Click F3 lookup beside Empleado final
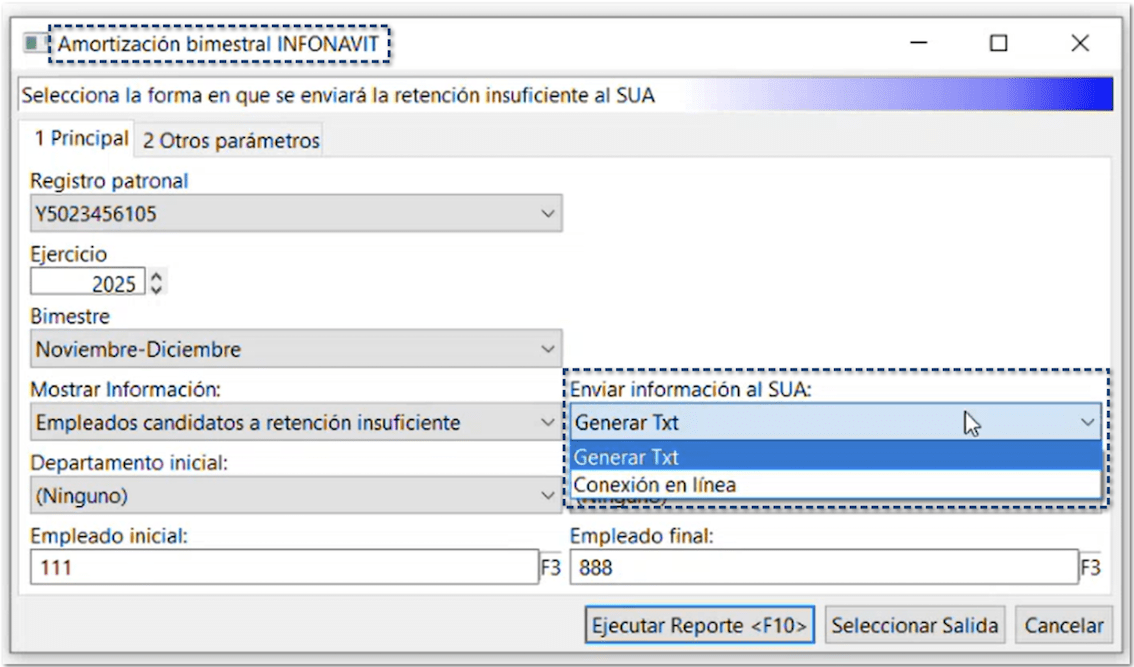 1090,568
